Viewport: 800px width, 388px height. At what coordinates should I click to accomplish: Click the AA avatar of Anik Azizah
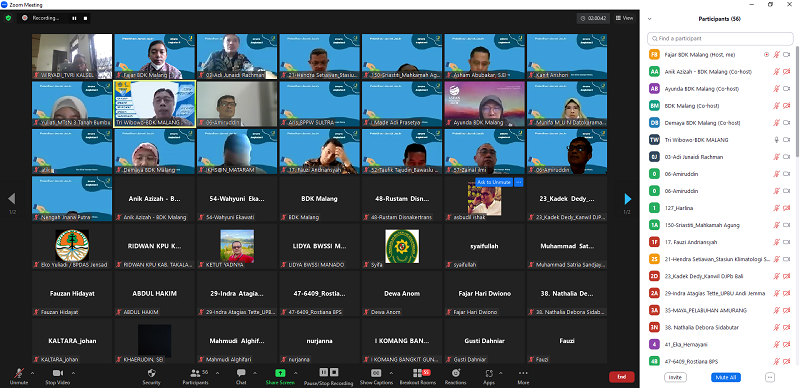(654, 71)
